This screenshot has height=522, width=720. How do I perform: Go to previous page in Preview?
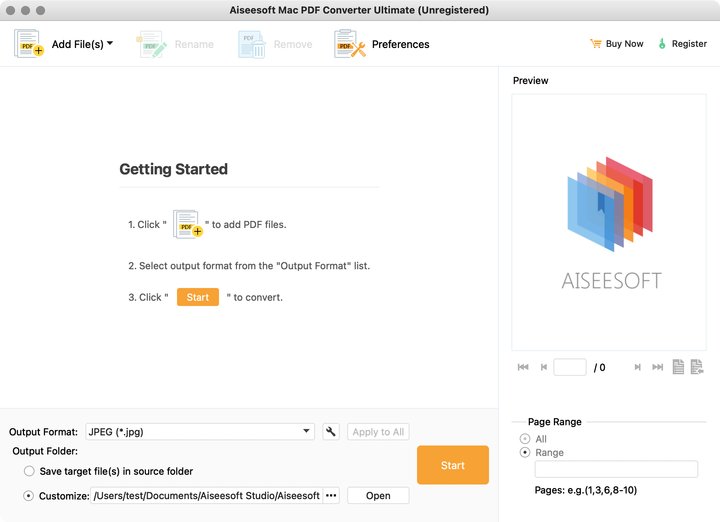click(x=544, y=367)
